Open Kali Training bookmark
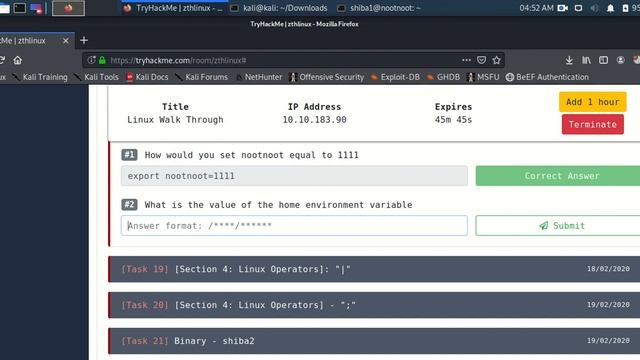640x360 pixels. 40,77
